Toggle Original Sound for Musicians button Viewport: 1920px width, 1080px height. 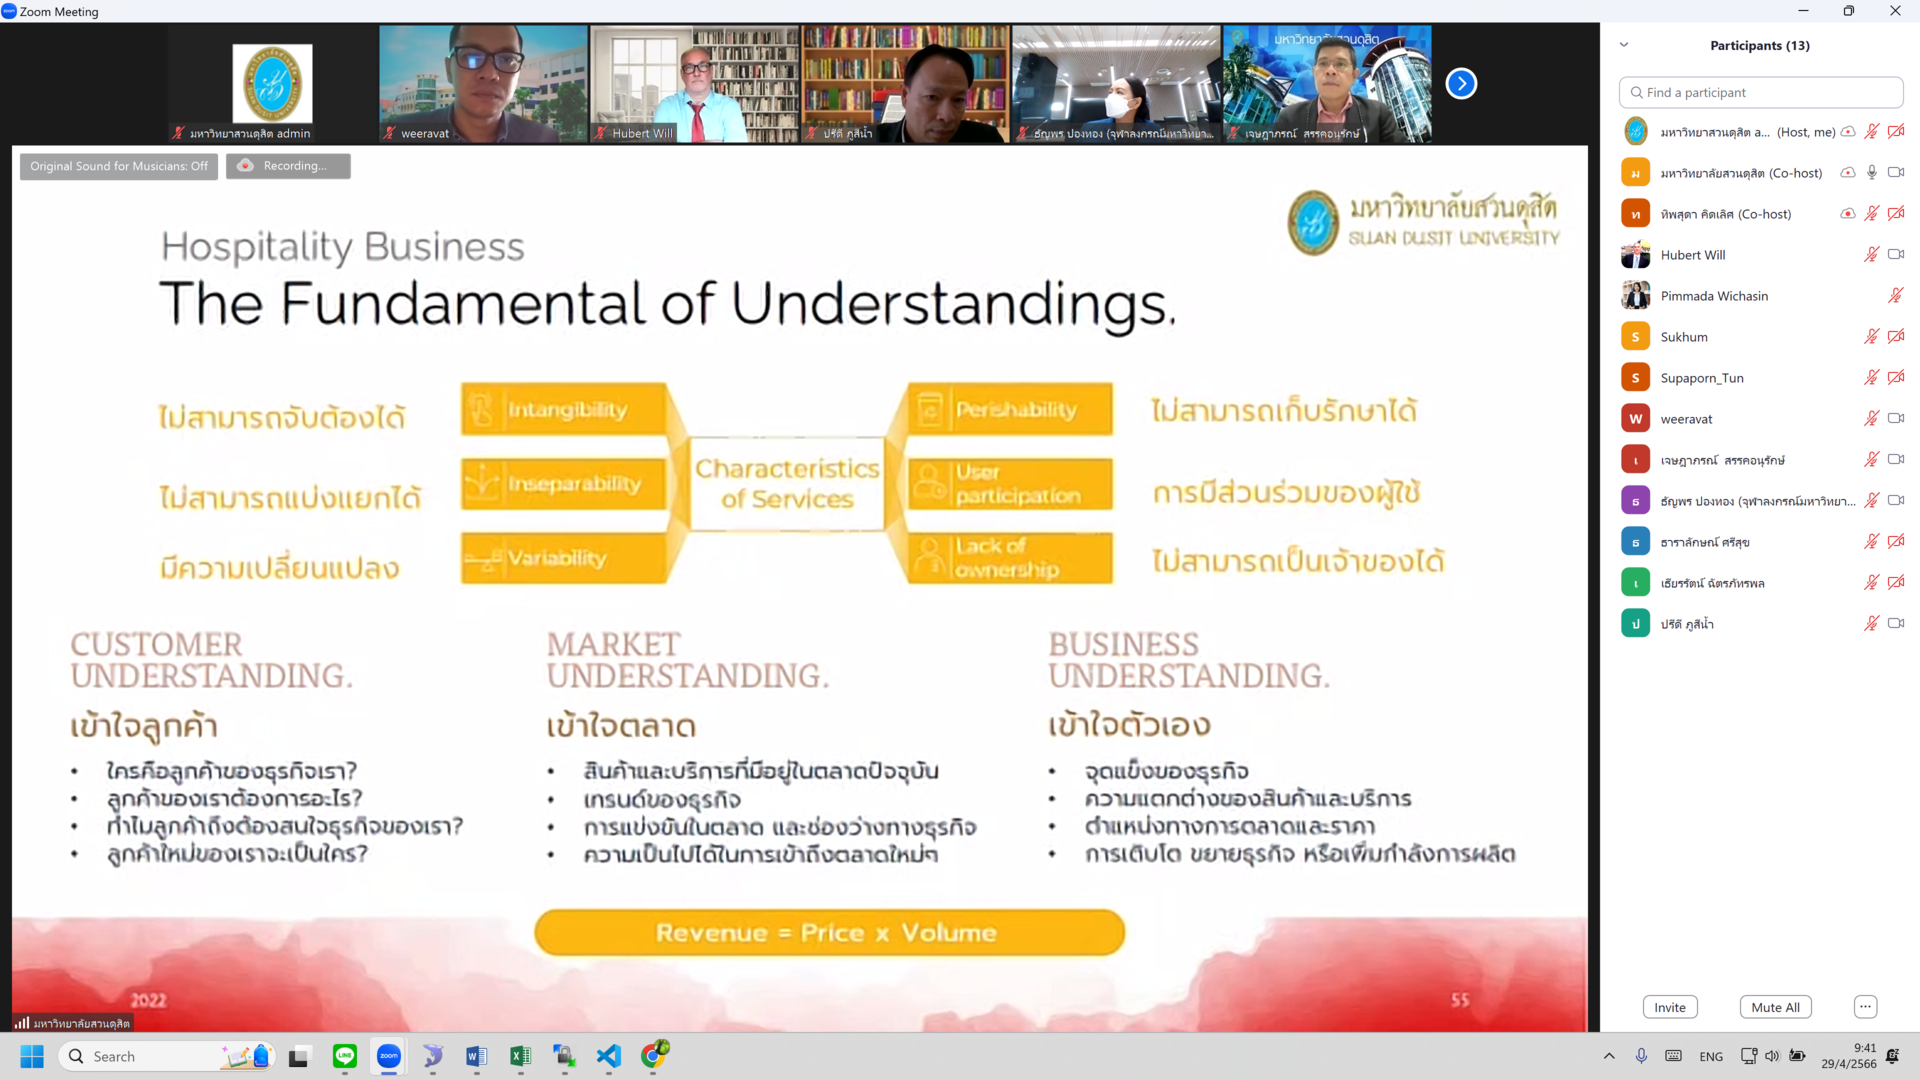pos(119,166)
